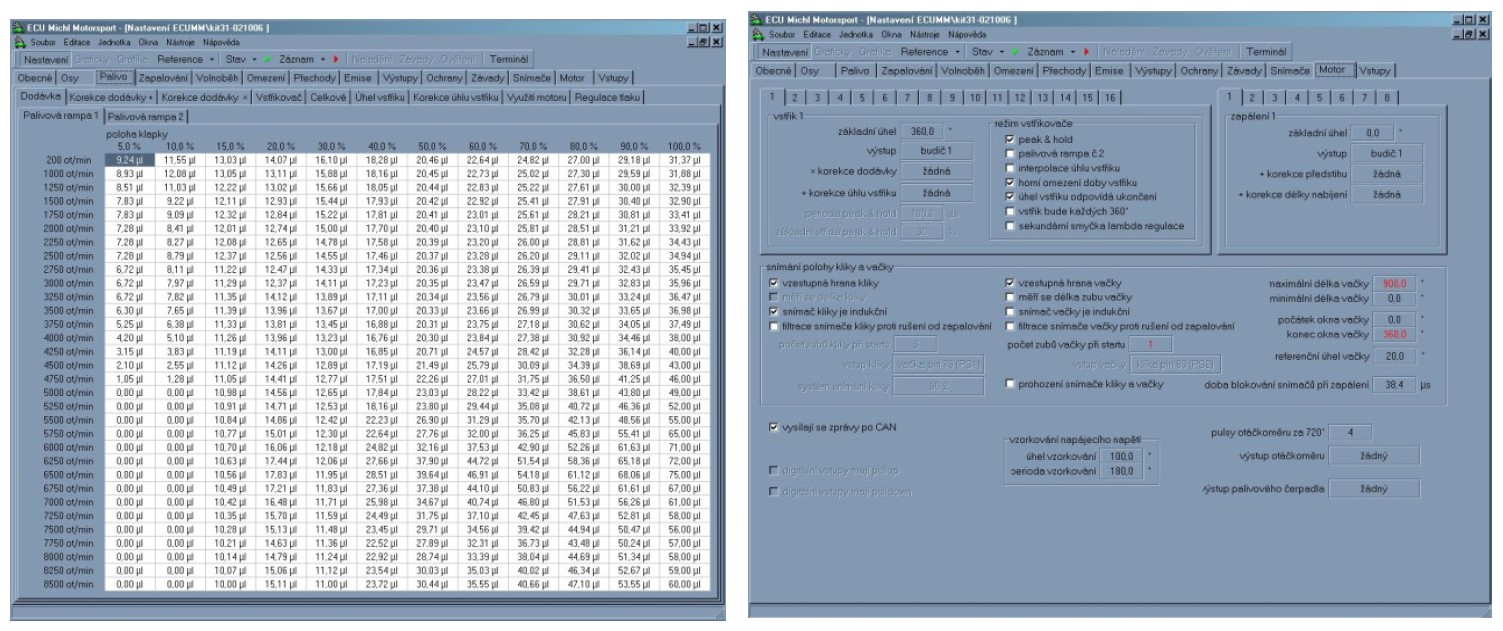Enable sekundární smyčka lambda regulace checkbox

[1009, 226]
